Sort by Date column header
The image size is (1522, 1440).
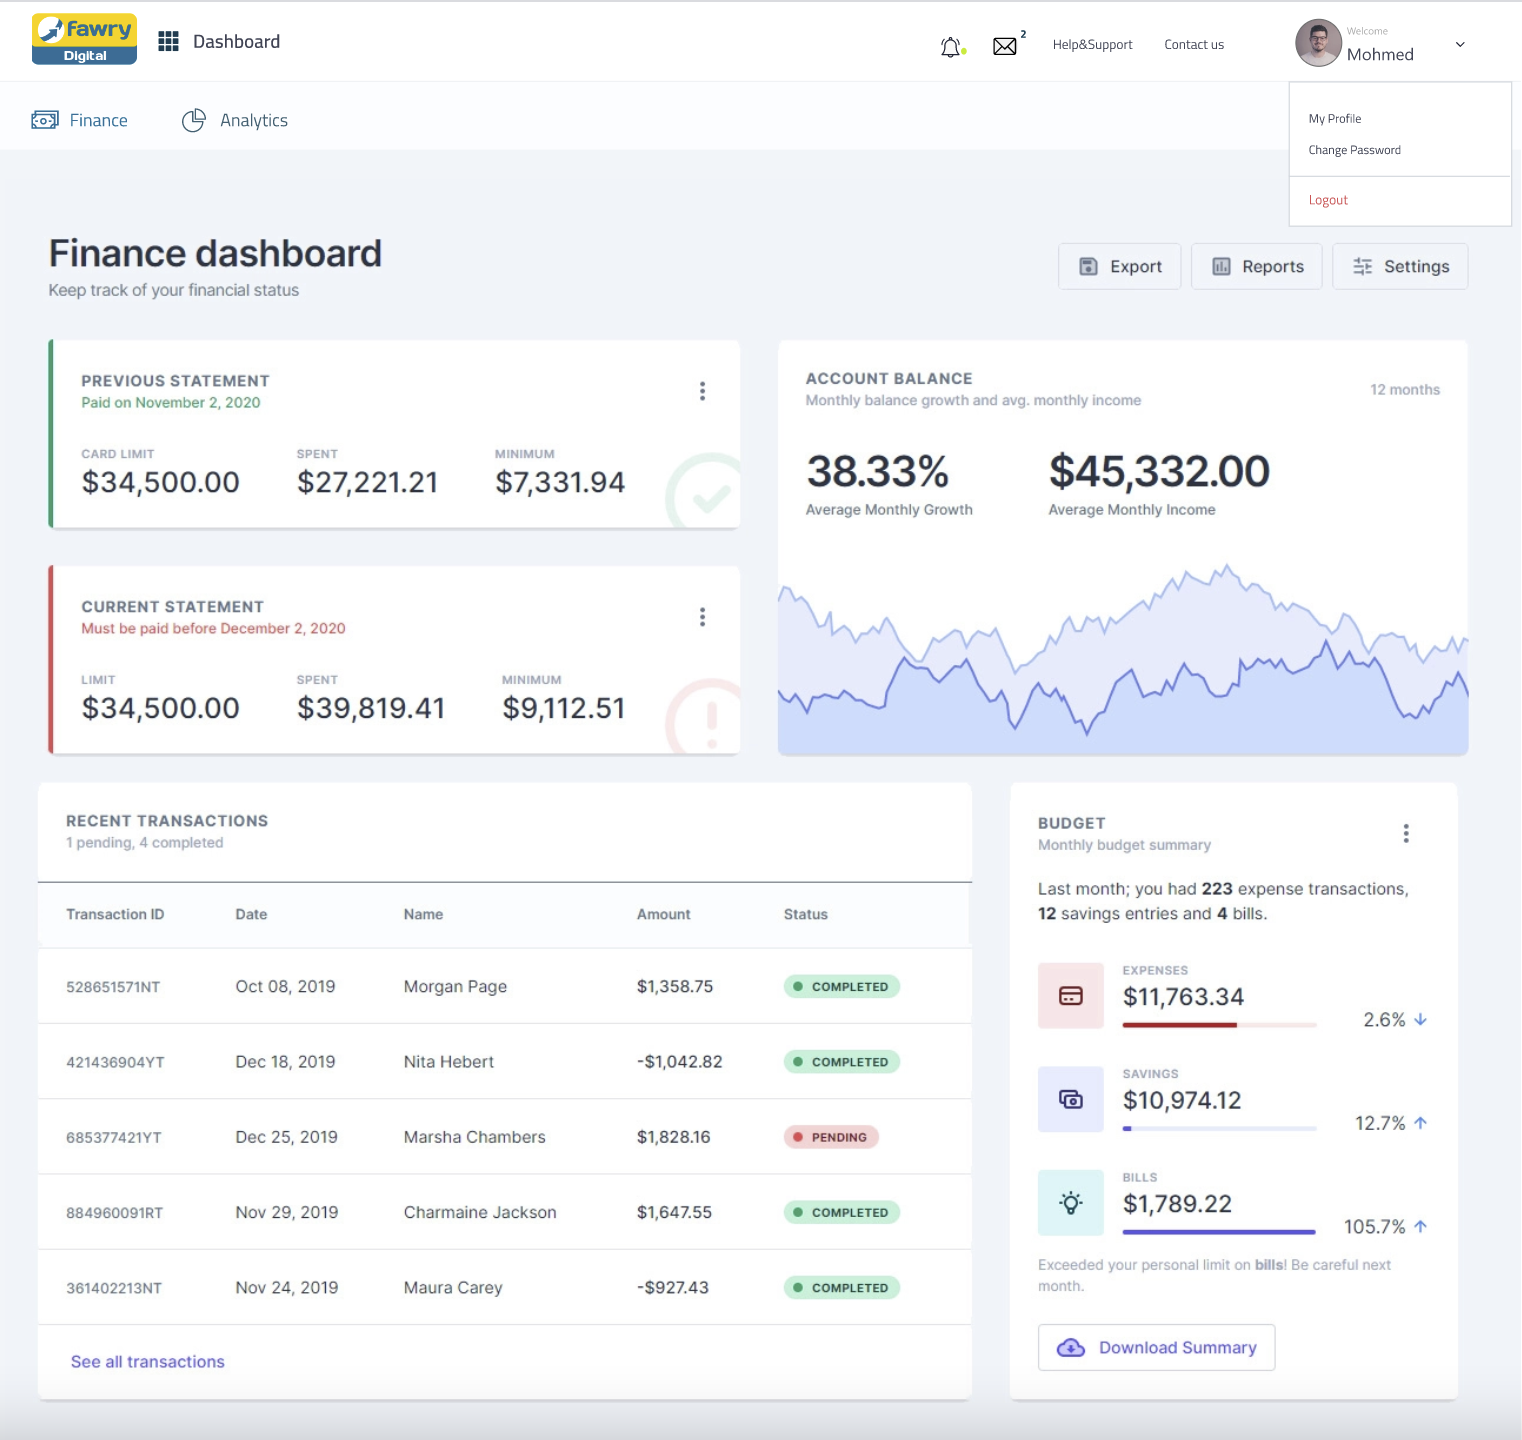click(251, 915)
